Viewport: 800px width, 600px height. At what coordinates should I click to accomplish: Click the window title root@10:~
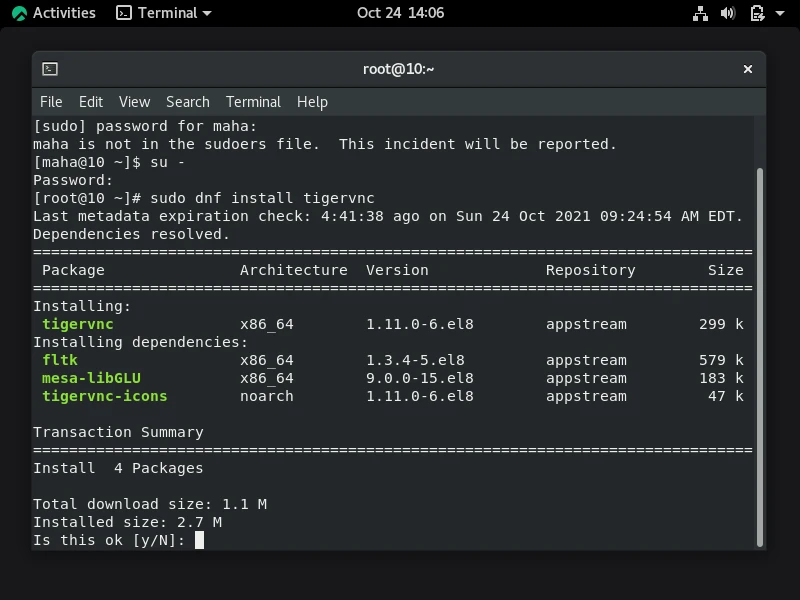399,68
